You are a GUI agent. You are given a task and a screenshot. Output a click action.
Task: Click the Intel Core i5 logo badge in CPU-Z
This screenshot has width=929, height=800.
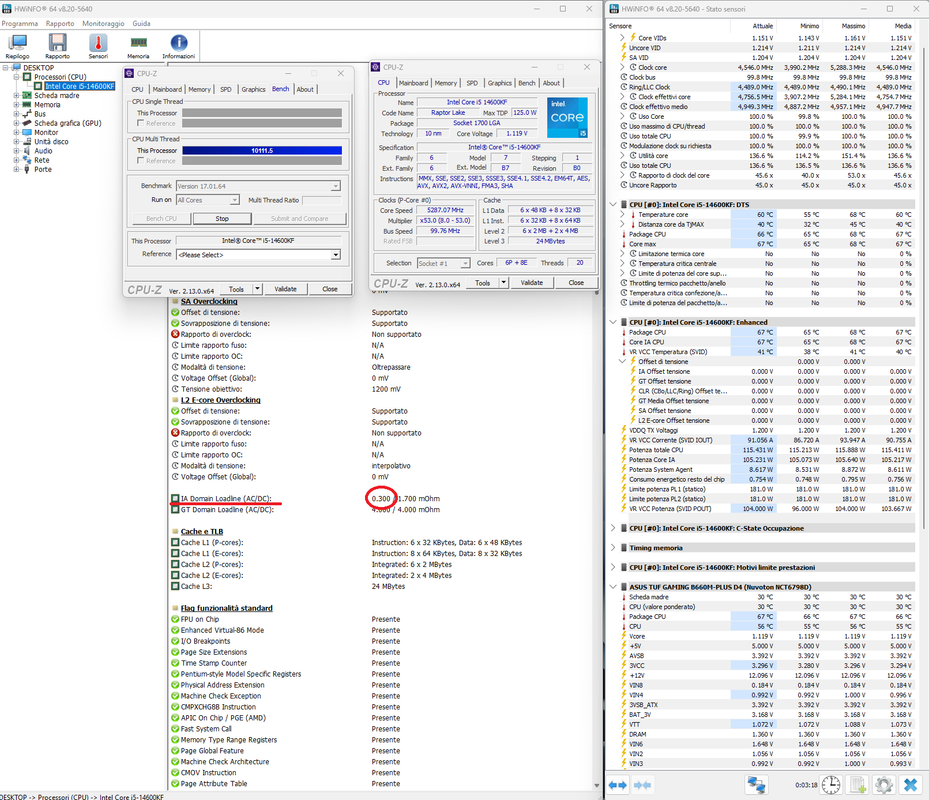coord(567,117)
